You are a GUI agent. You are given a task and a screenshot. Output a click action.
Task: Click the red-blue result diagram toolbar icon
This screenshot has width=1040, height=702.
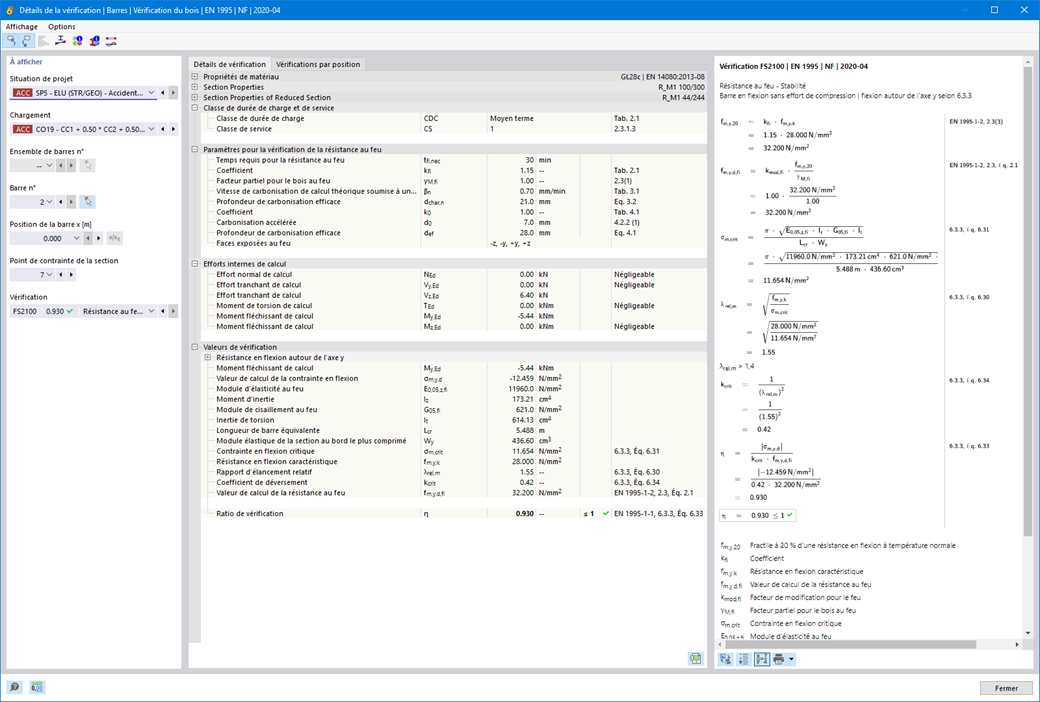point(111,41)
